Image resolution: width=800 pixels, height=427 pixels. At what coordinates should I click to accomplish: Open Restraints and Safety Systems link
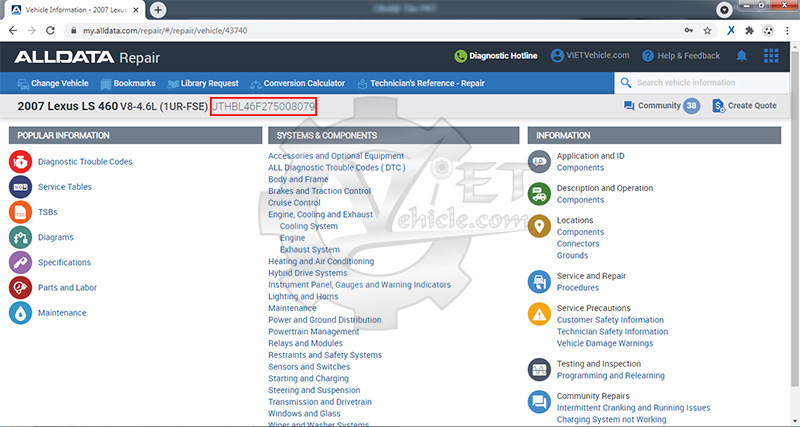click(x=325, y=355)
